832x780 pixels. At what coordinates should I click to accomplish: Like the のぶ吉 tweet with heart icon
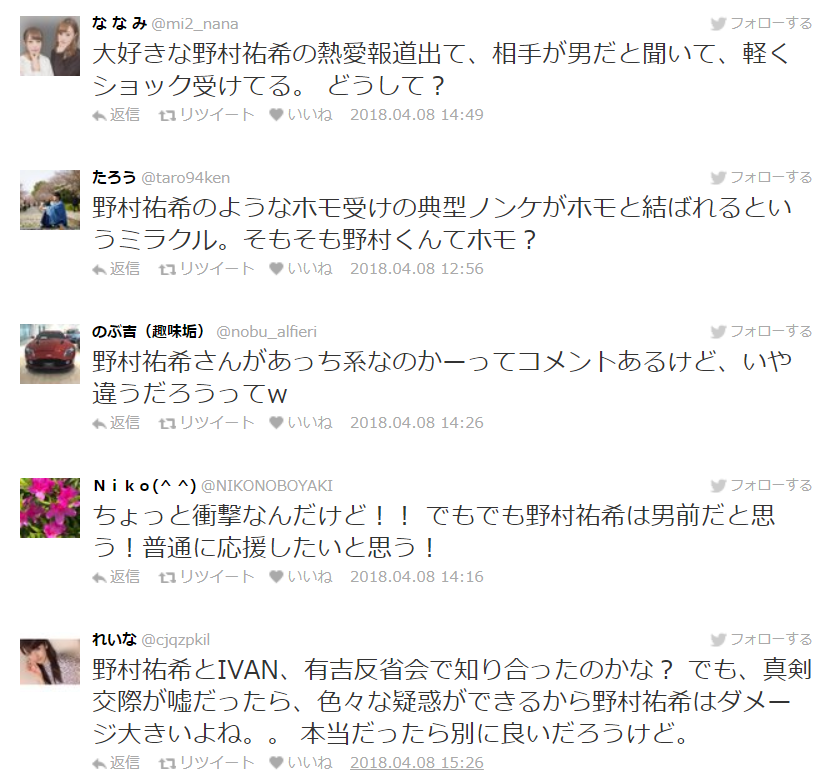pyautogui.click(x=301, y=422)
